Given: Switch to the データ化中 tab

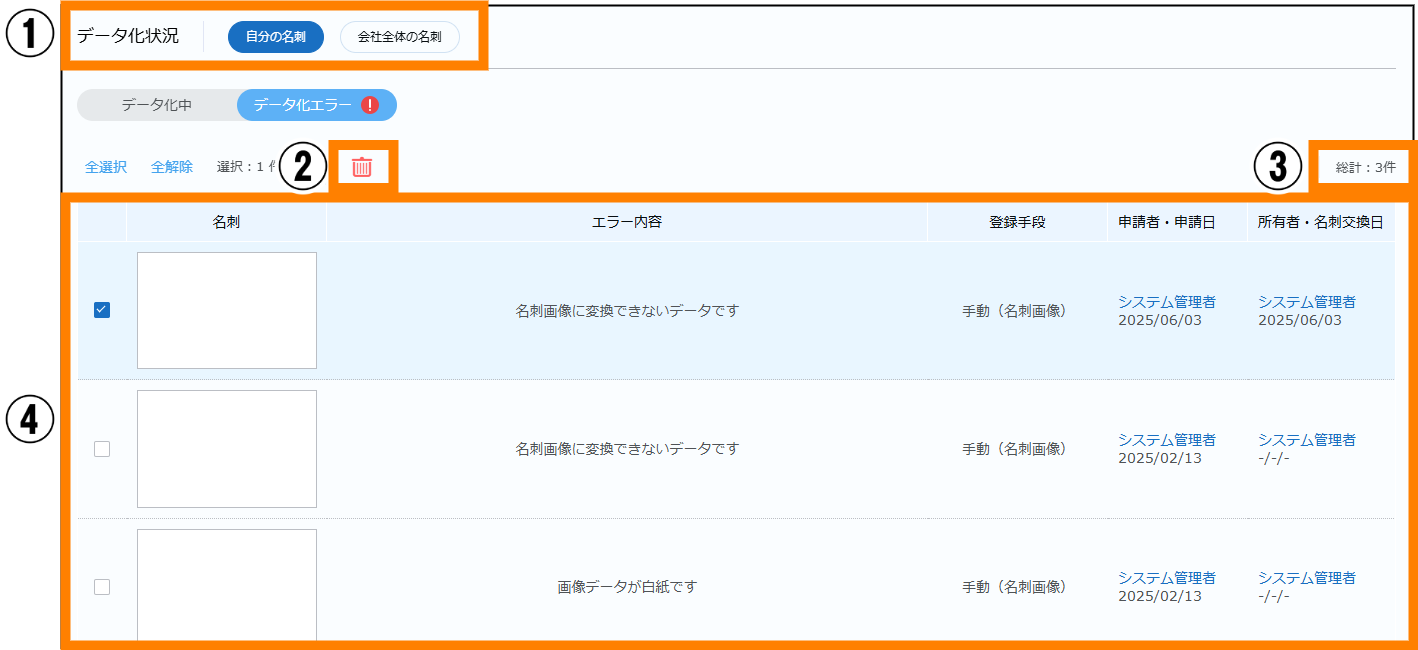Looking at the screenshot, I should coord(157,105).
